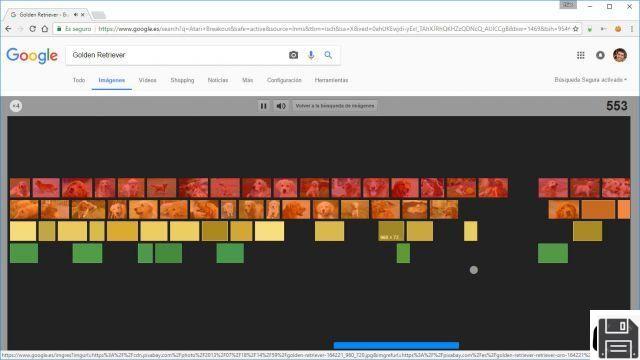Click the yellow brick labeled 960 x 72
640x360 pixels.
[x=391, y=231]
